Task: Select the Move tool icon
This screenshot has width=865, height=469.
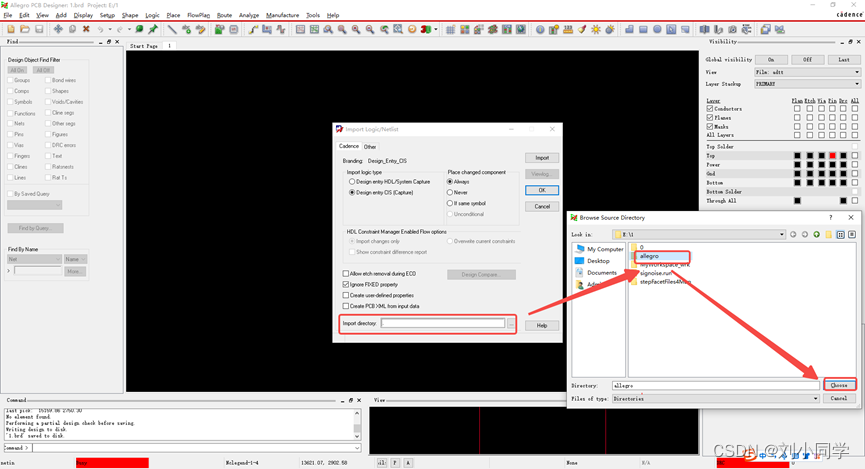Action: (x=58, y=30)
